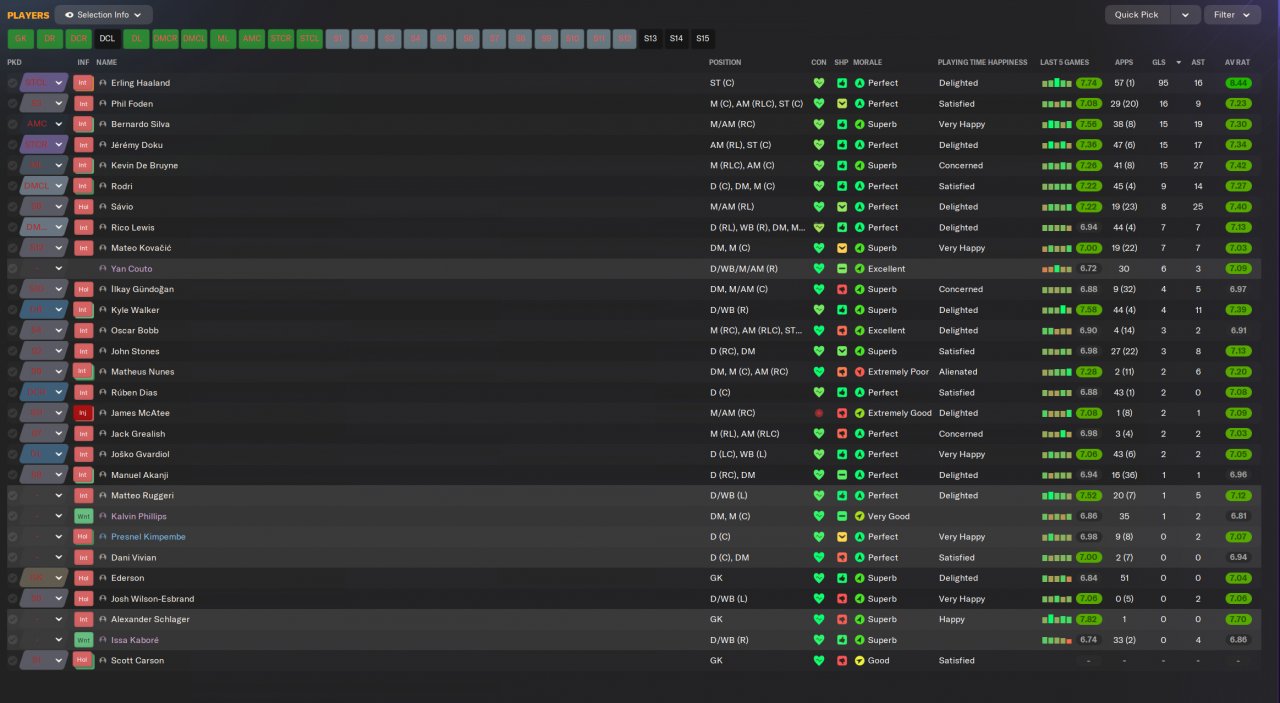Open the Filter dropdown
This screenshot has height=703, width=1280.
click(1232, 15)
